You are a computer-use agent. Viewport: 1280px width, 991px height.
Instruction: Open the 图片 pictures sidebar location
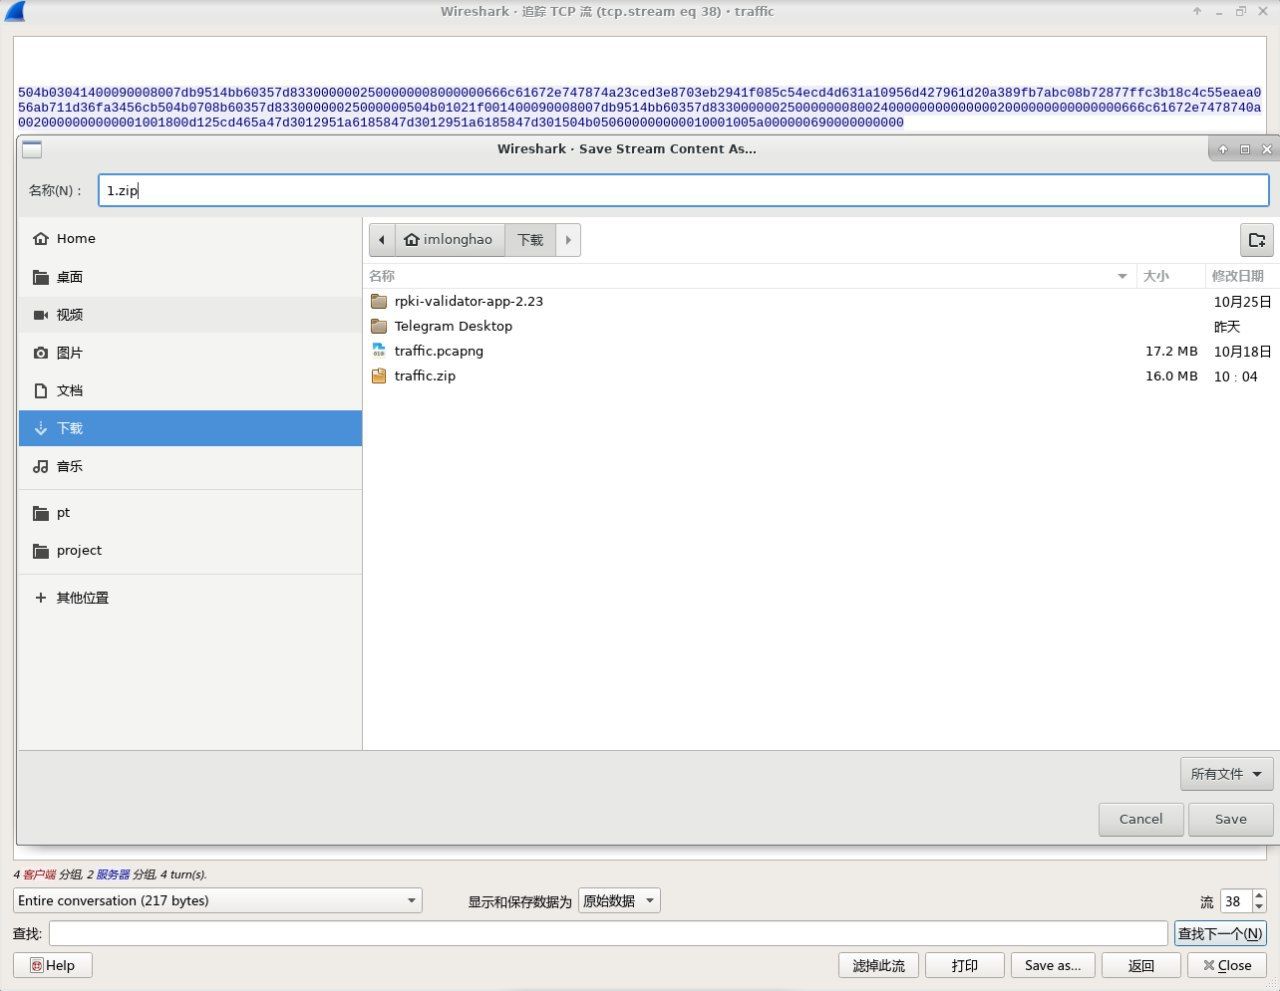click(69, 353)
